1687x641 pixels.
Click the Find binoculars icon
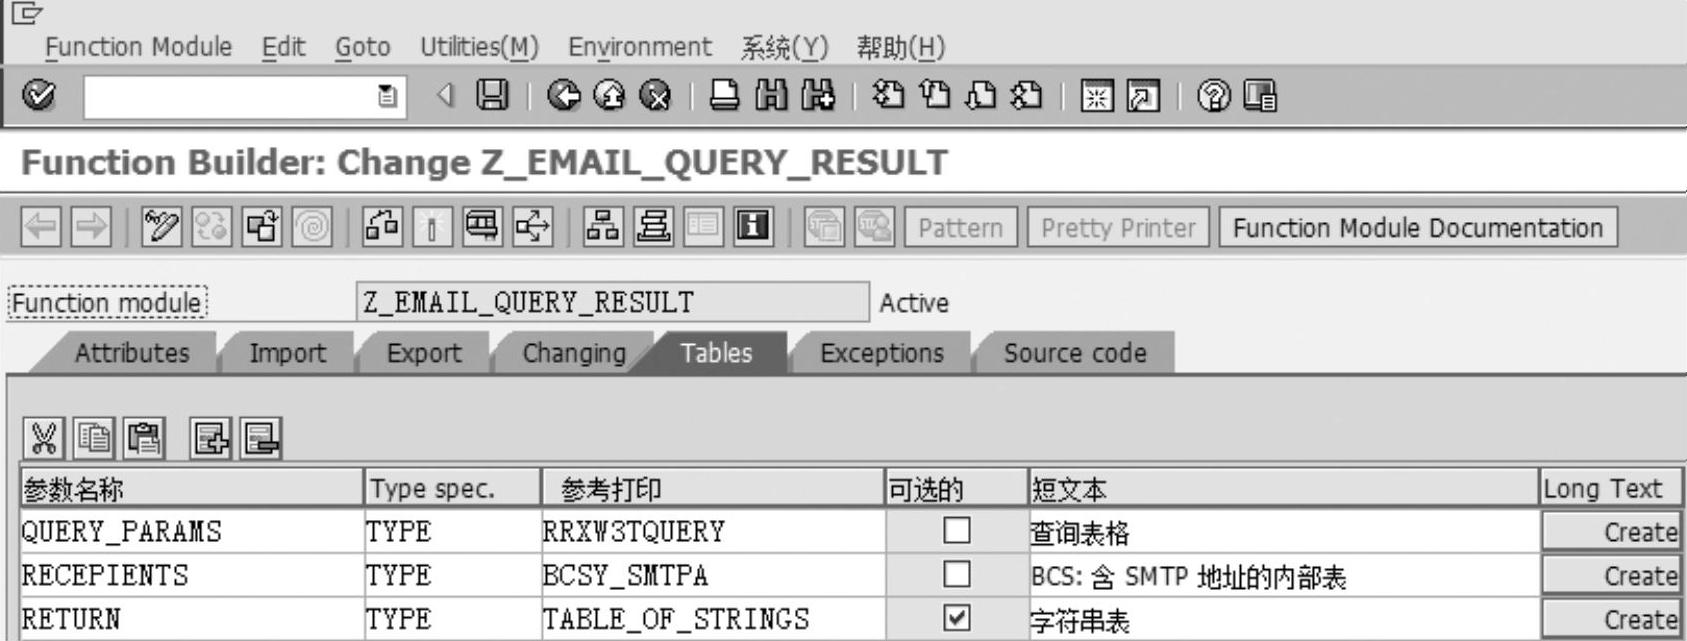point(771,96)
